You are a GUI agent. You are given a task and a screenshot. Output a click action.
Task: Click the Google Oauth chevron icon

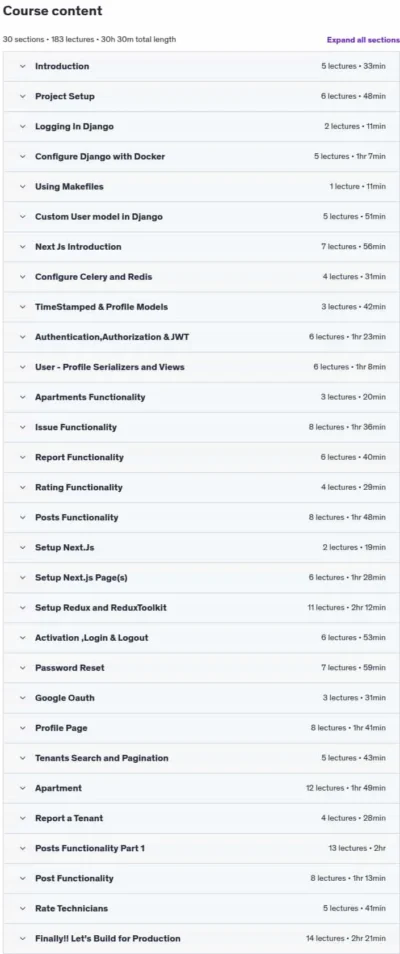[x=23, y=698]
